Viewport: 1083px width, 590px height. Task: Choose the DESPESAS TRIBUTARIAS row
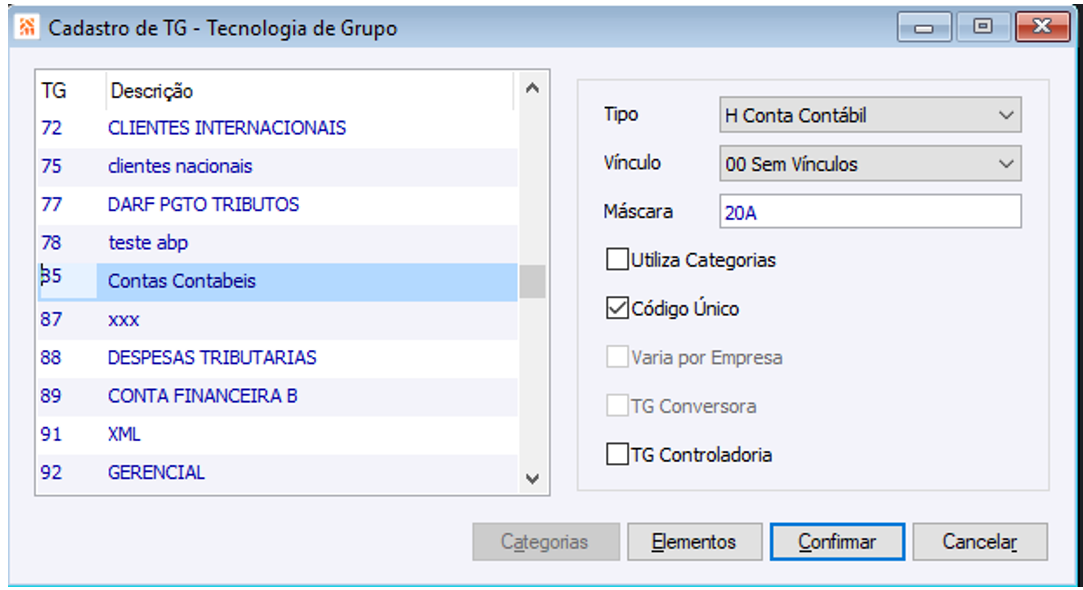coord(212,357)
